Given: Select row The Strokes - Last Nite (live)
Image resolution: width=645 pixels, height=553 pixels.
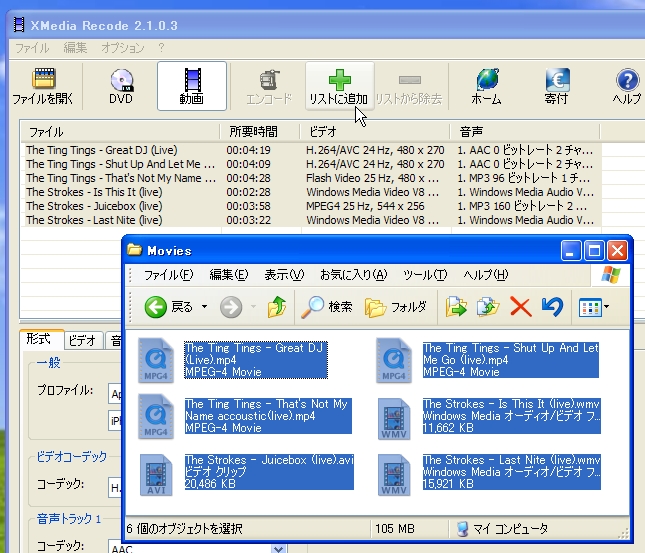Looking at the screenshot, I should (311, 220).
